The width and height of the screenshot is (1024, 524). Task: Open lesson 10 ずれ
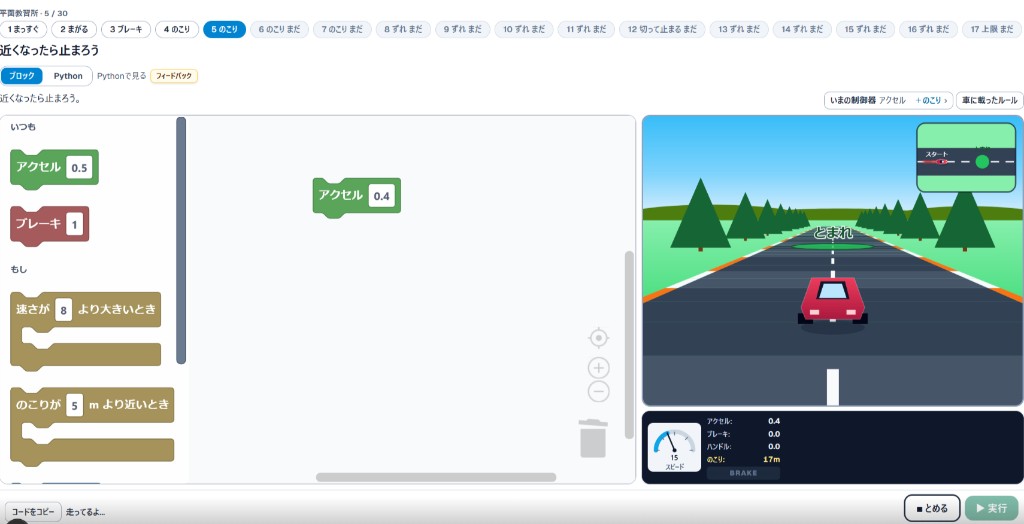coord(524,29)
